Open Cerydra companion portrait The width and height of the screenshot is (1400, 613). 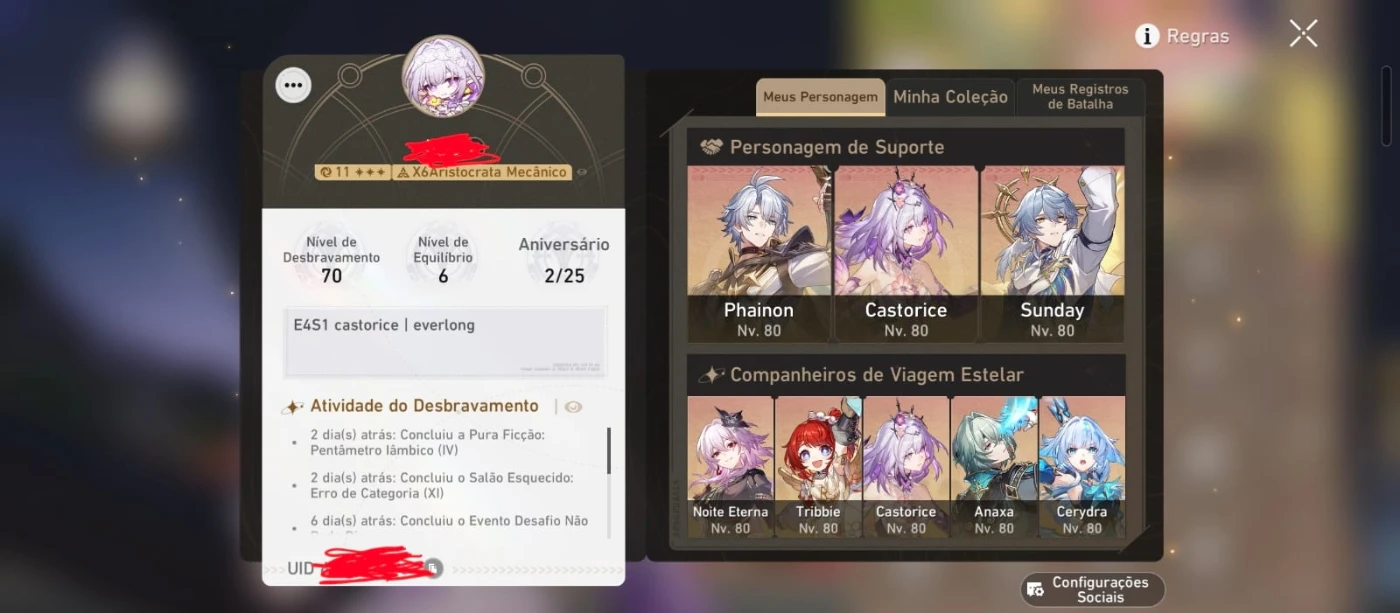point(1082,467)
